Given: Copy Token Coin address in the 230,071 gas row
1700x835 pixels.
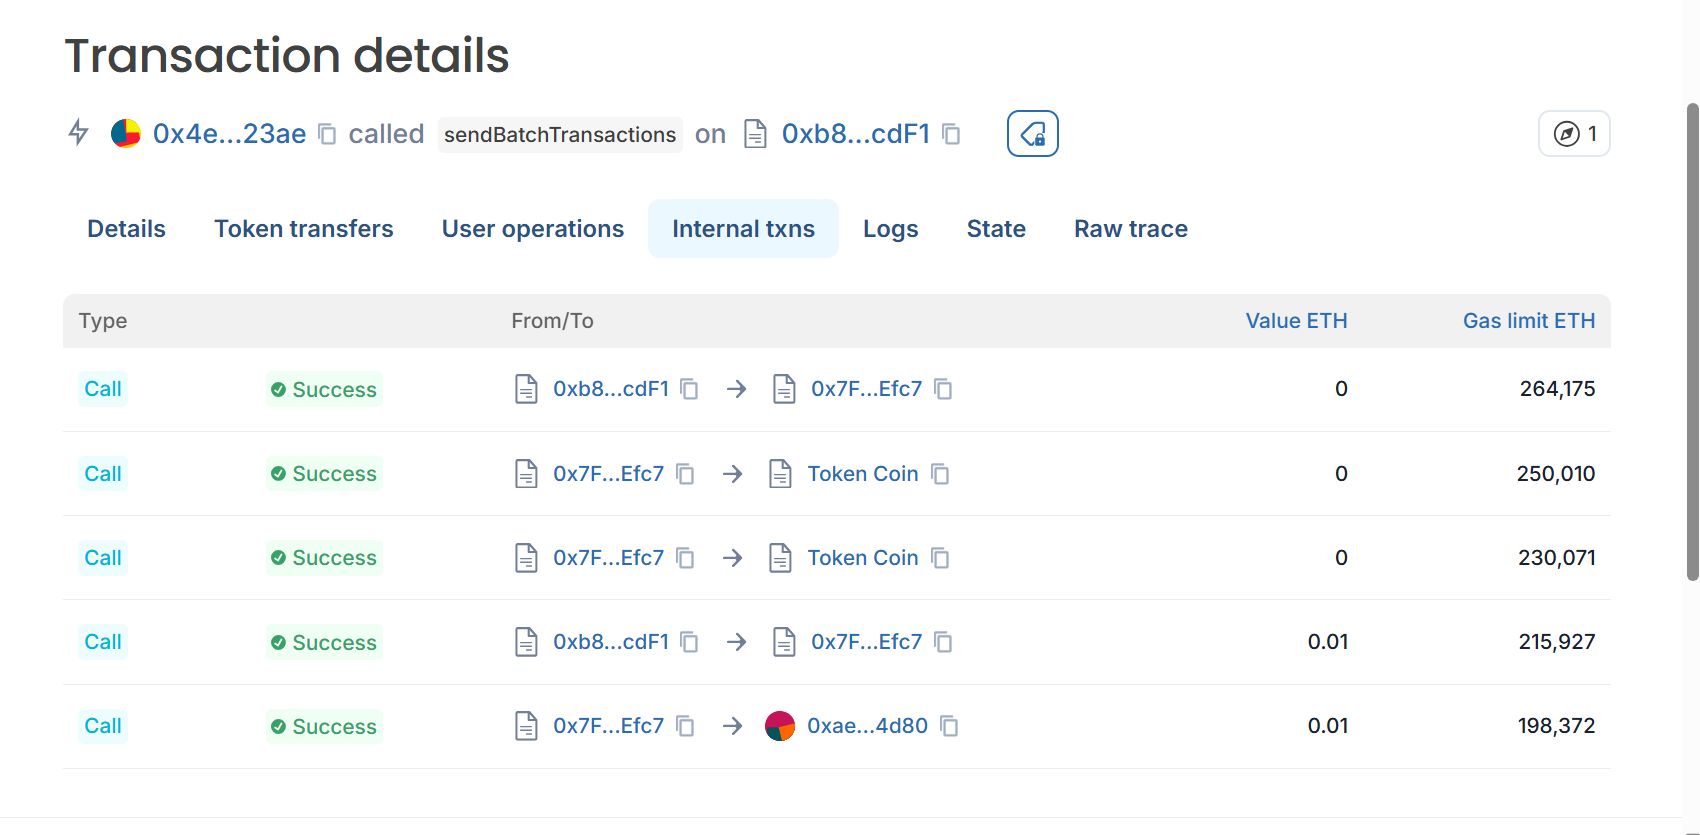Looking at the screenshot, I should [x=940, y=558].
